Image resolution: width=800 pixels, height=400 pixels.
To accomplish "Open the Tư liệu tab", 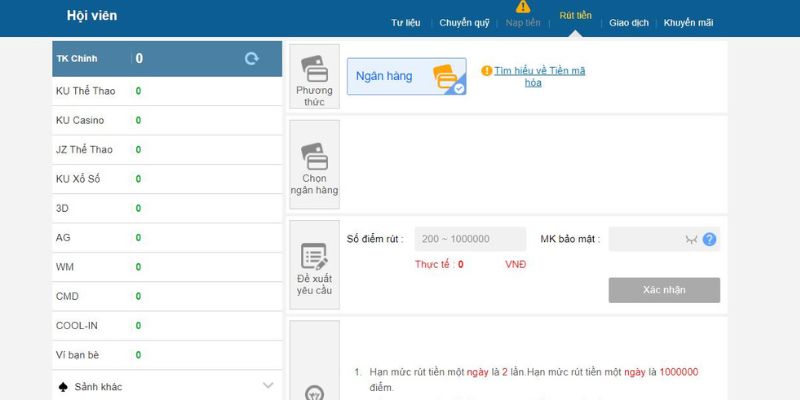I will pyautogui.click(x=406, y=23).
